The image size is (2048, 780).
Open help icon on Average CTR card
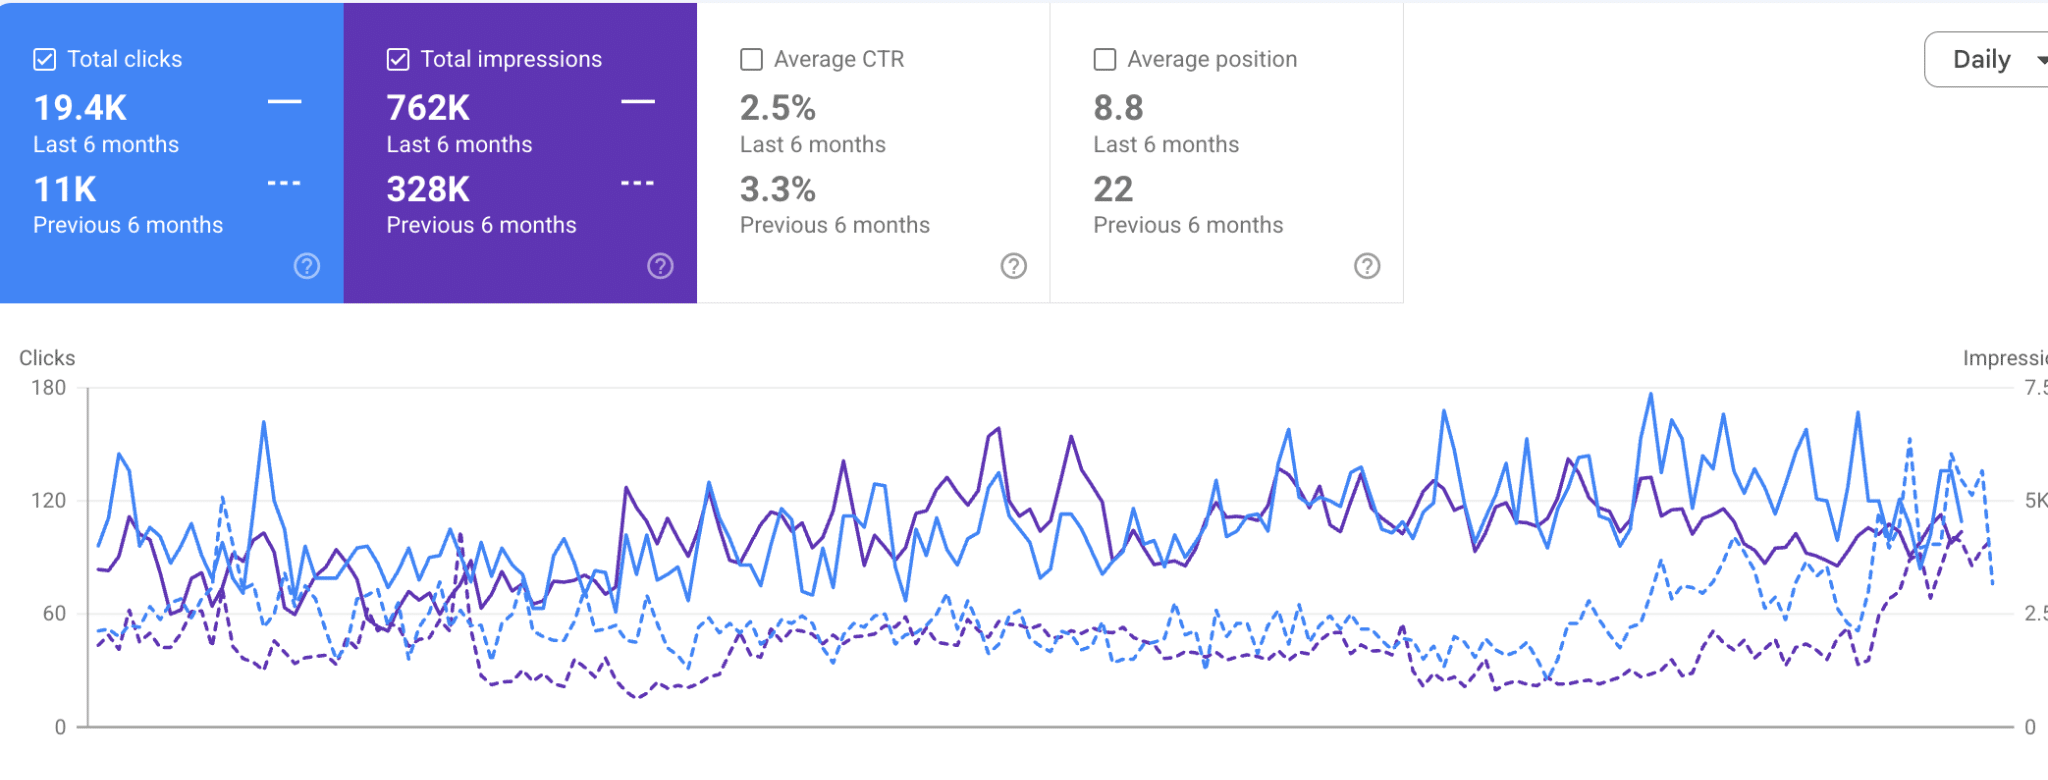click(x=1014, y=266)
